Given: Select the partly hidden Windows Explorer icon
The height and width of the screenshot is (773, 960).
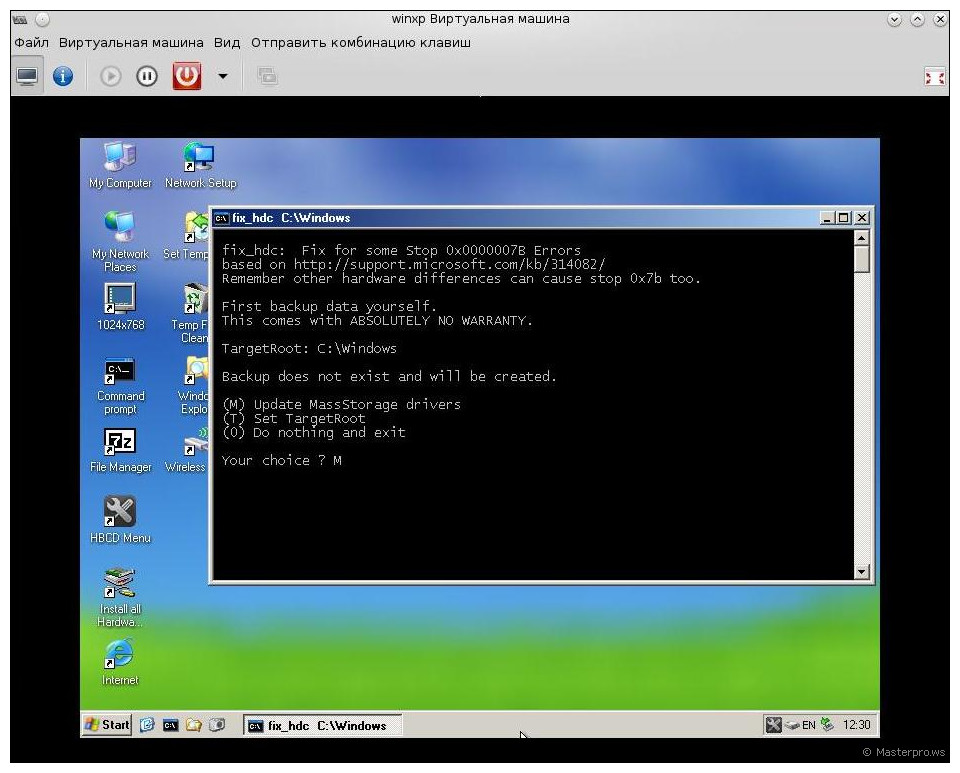Looking at the screenshot, I should point(193,386).
